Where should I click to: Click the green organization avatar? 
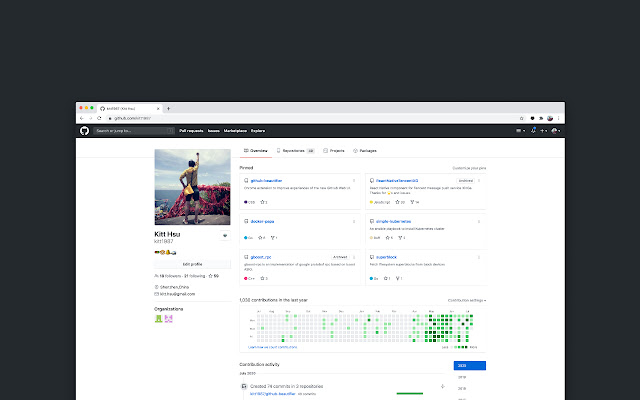coord(158,318)
